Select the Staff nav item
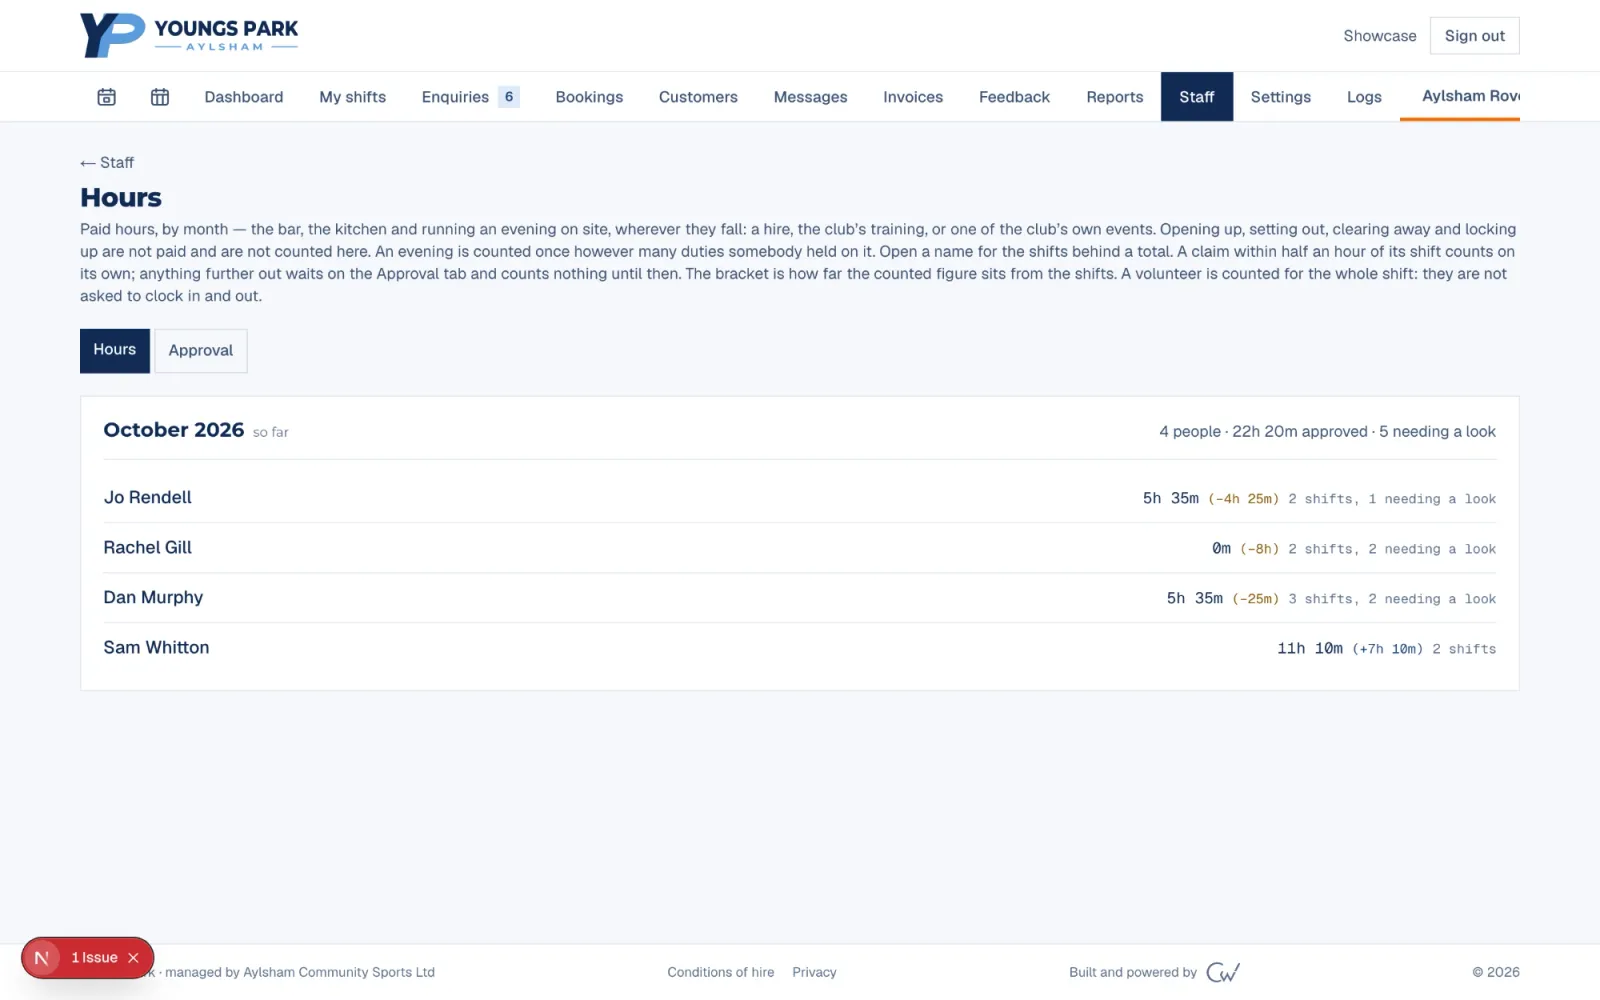1600x1000 pixels. pos(1197,97)
